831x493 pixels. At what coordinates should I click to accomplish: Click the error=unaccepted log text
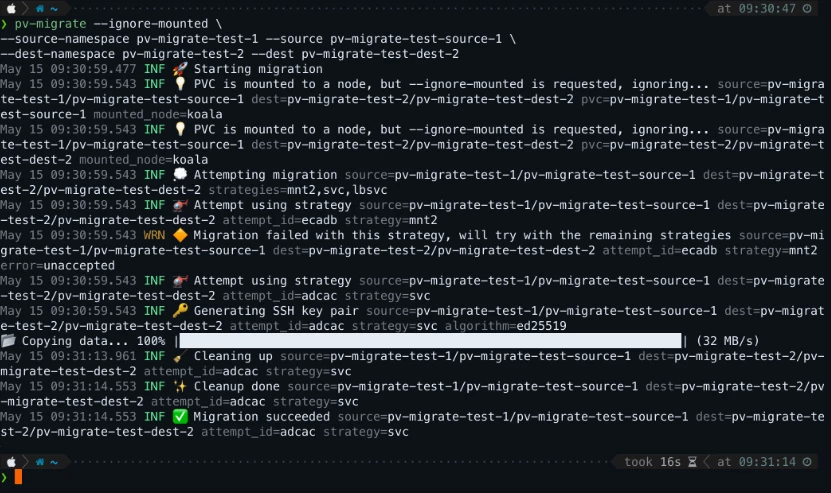click(57, 266)
